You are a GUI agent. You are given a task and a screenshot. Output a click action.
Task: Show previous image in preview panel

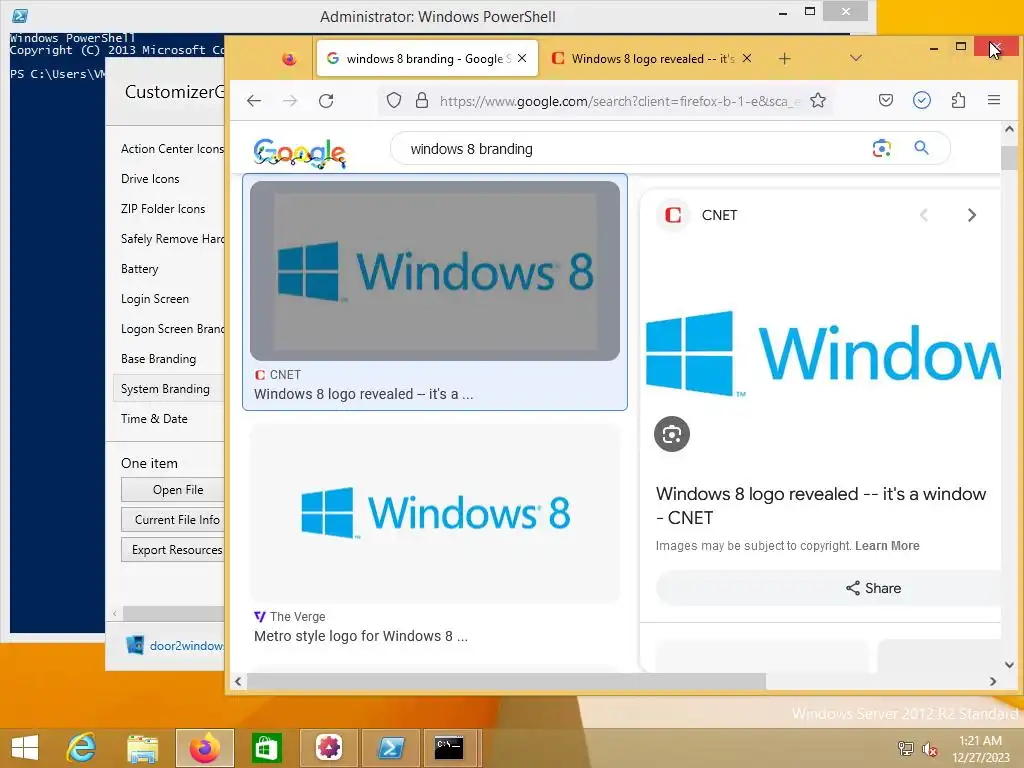[x=923, y=215]
